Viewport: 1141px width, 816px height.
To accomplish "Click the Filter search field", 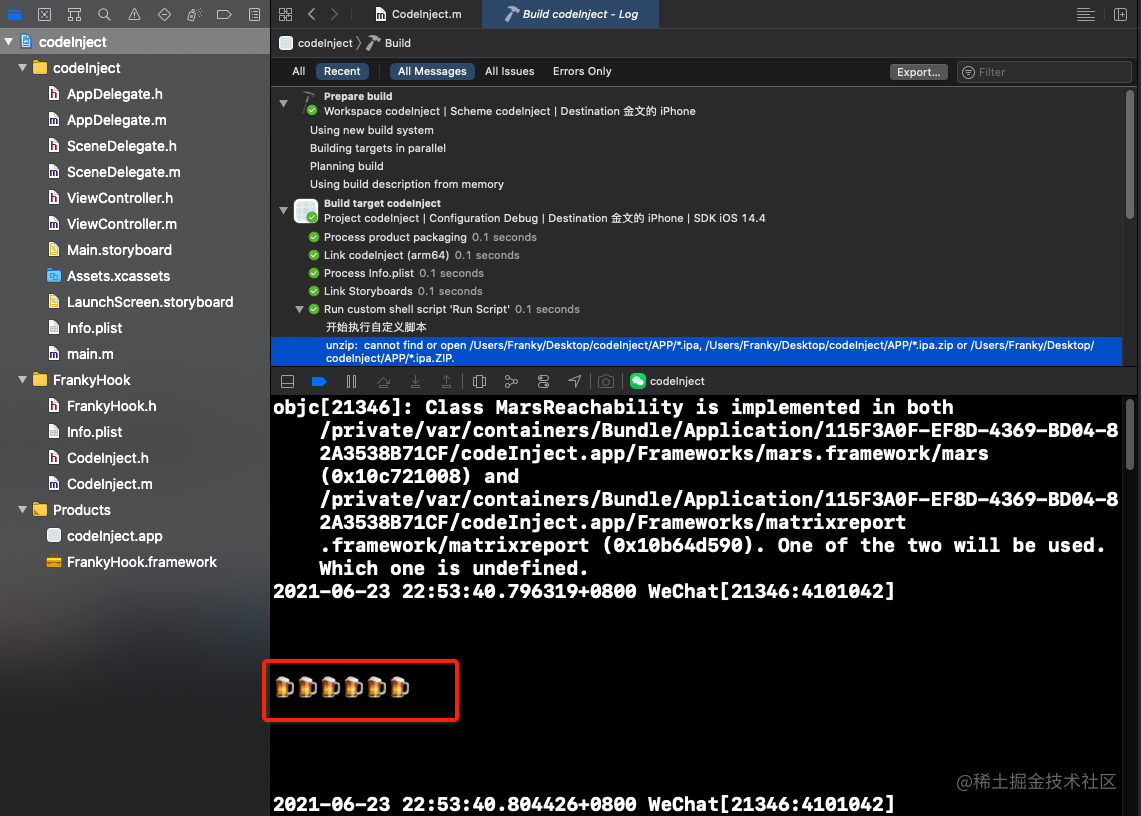I will pos(1044,72).
